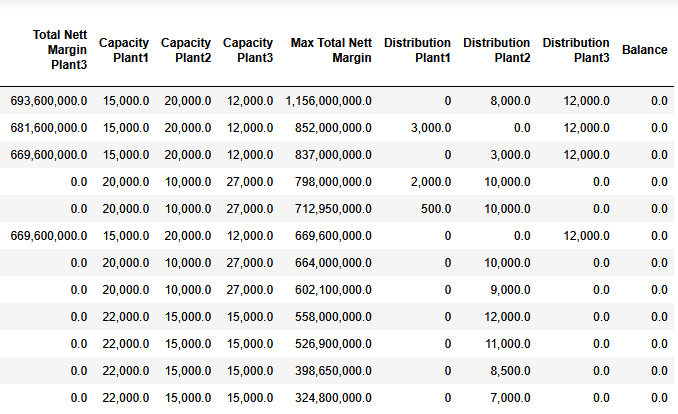Click the Capacity Plant3 column header
This screenshot has height=414, width=678.
(x=248, y=50)
